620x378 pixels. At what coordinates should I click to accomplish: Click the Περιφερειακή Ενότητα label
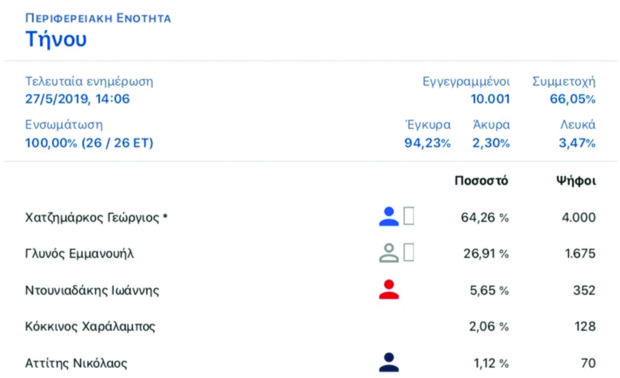click(98, 18)
